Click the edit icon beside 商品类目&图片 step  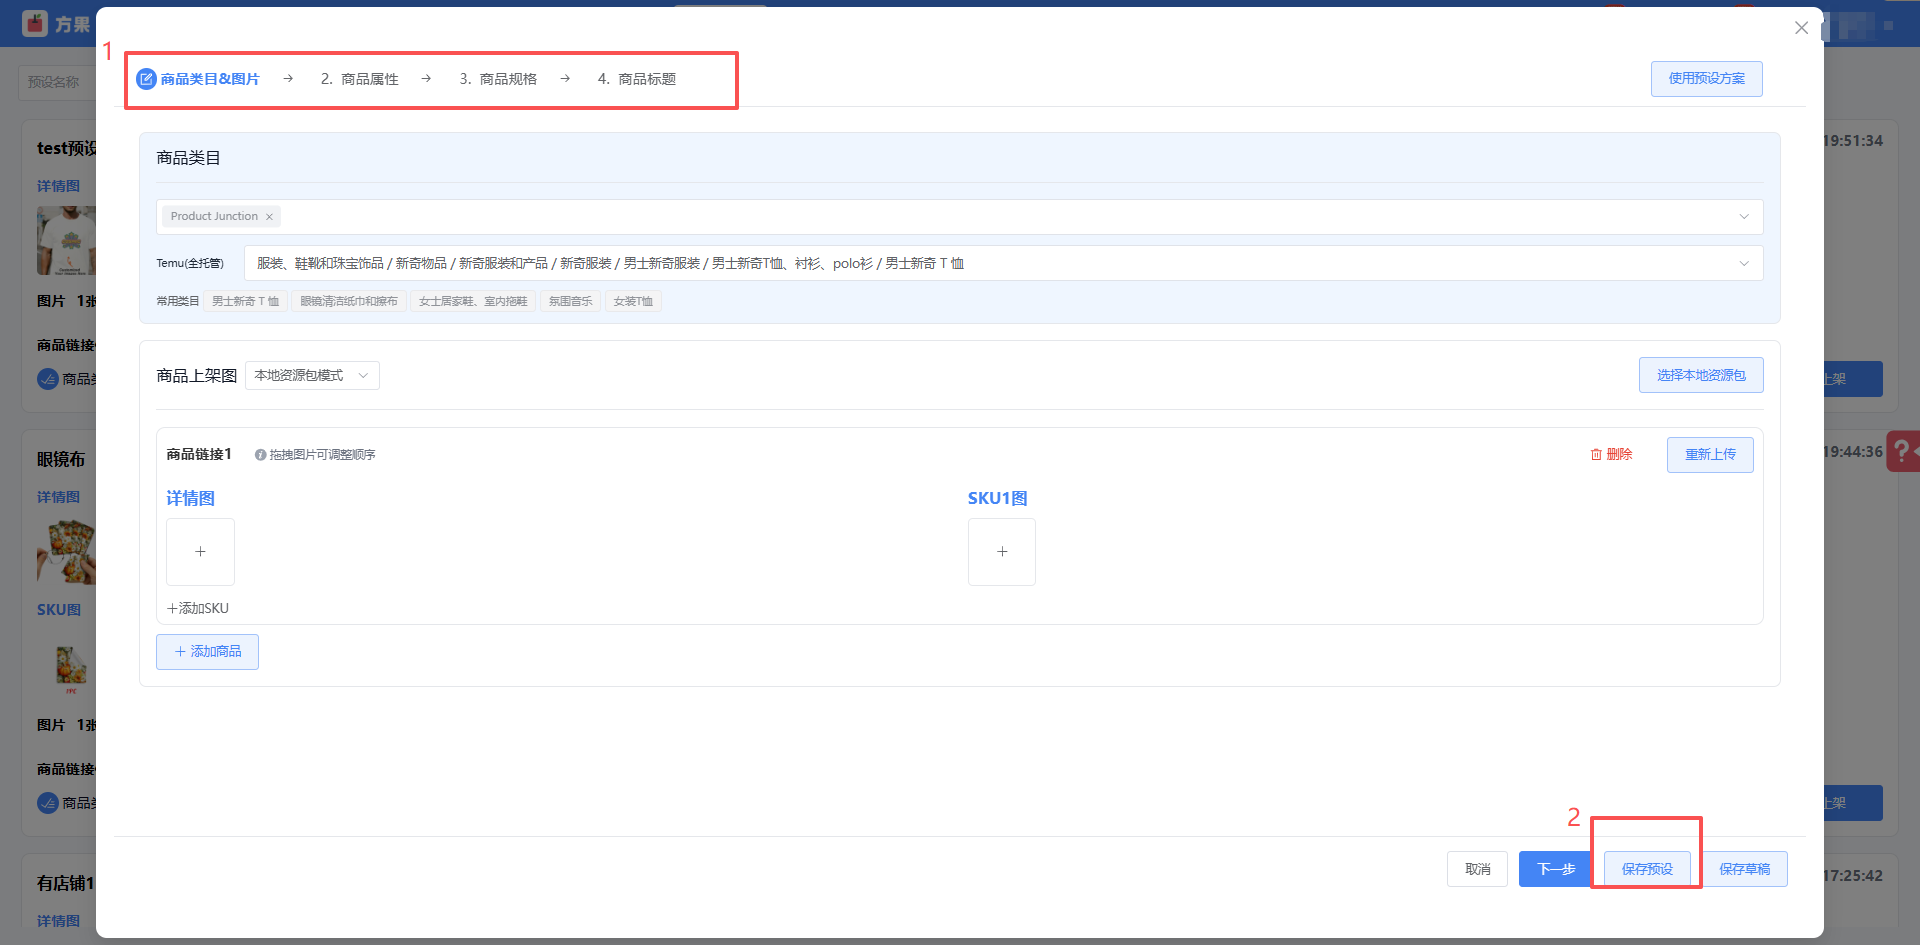pos(146,79)
